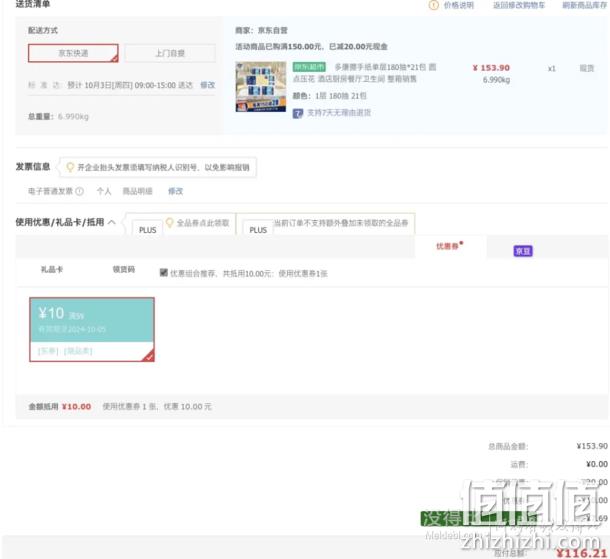
Task: Toggle 优惠组合推荐 checkbox
Action: pyautogui.click(x=164, y=273)
